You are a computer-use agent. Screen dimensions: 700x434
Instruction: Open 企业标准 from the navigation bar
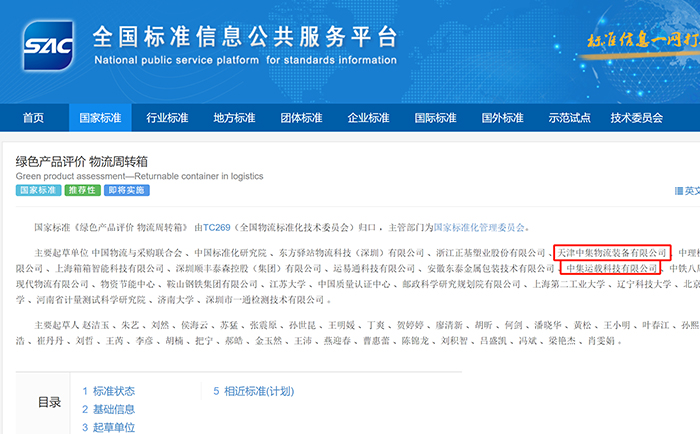coord(368,118)
